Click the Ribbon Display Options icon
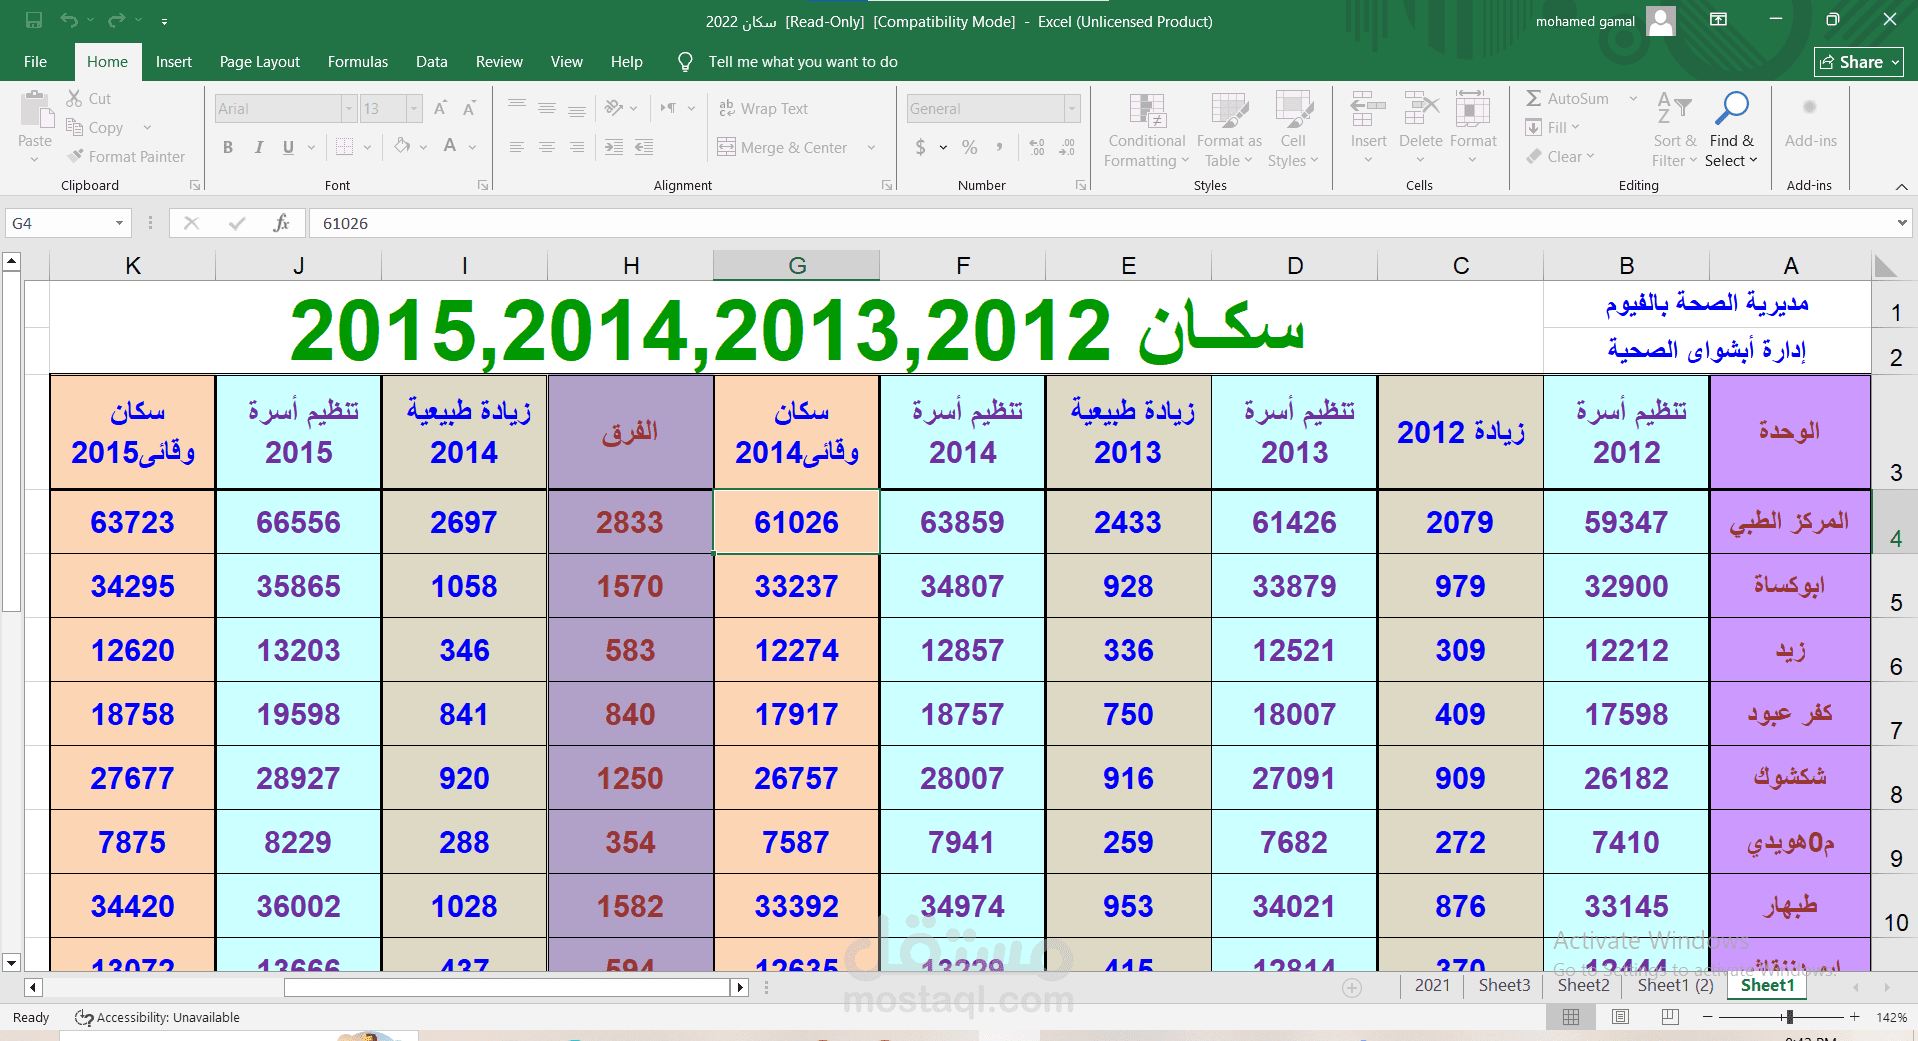Screen dimensions: 1918x1041 point(1719,20)
